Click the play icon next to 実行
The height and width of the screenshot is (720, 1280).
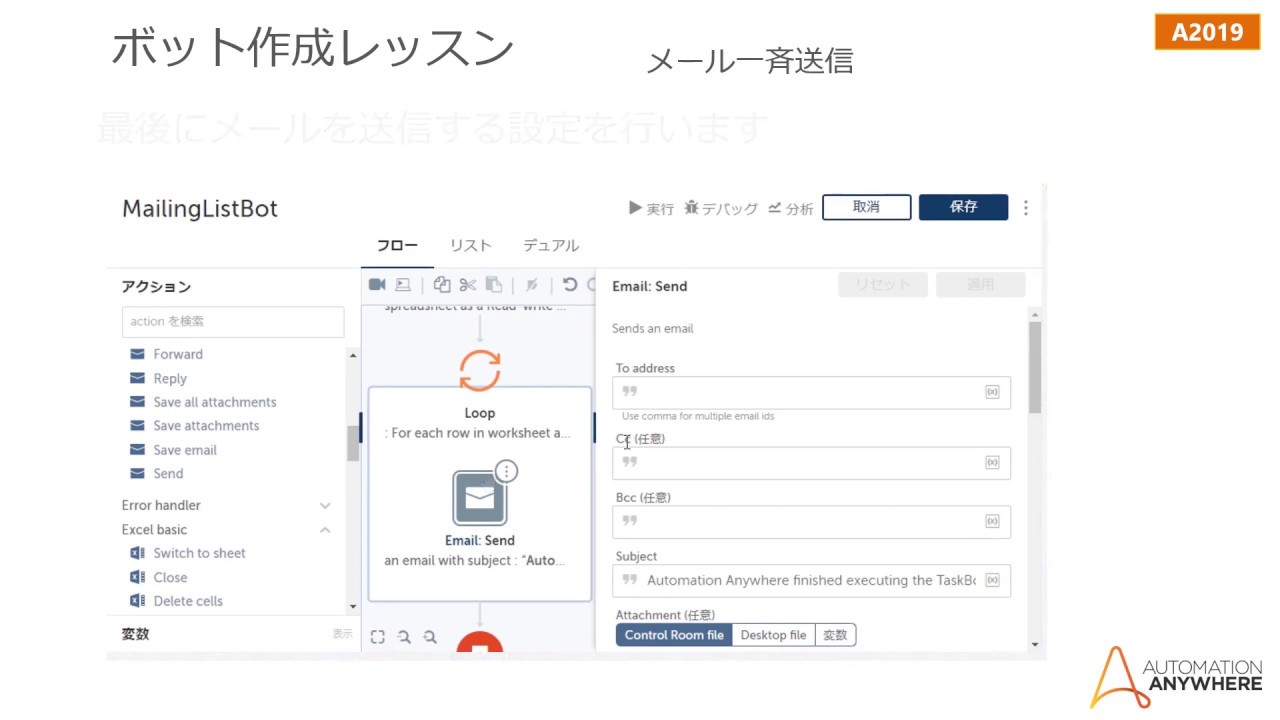coord(635,208)
